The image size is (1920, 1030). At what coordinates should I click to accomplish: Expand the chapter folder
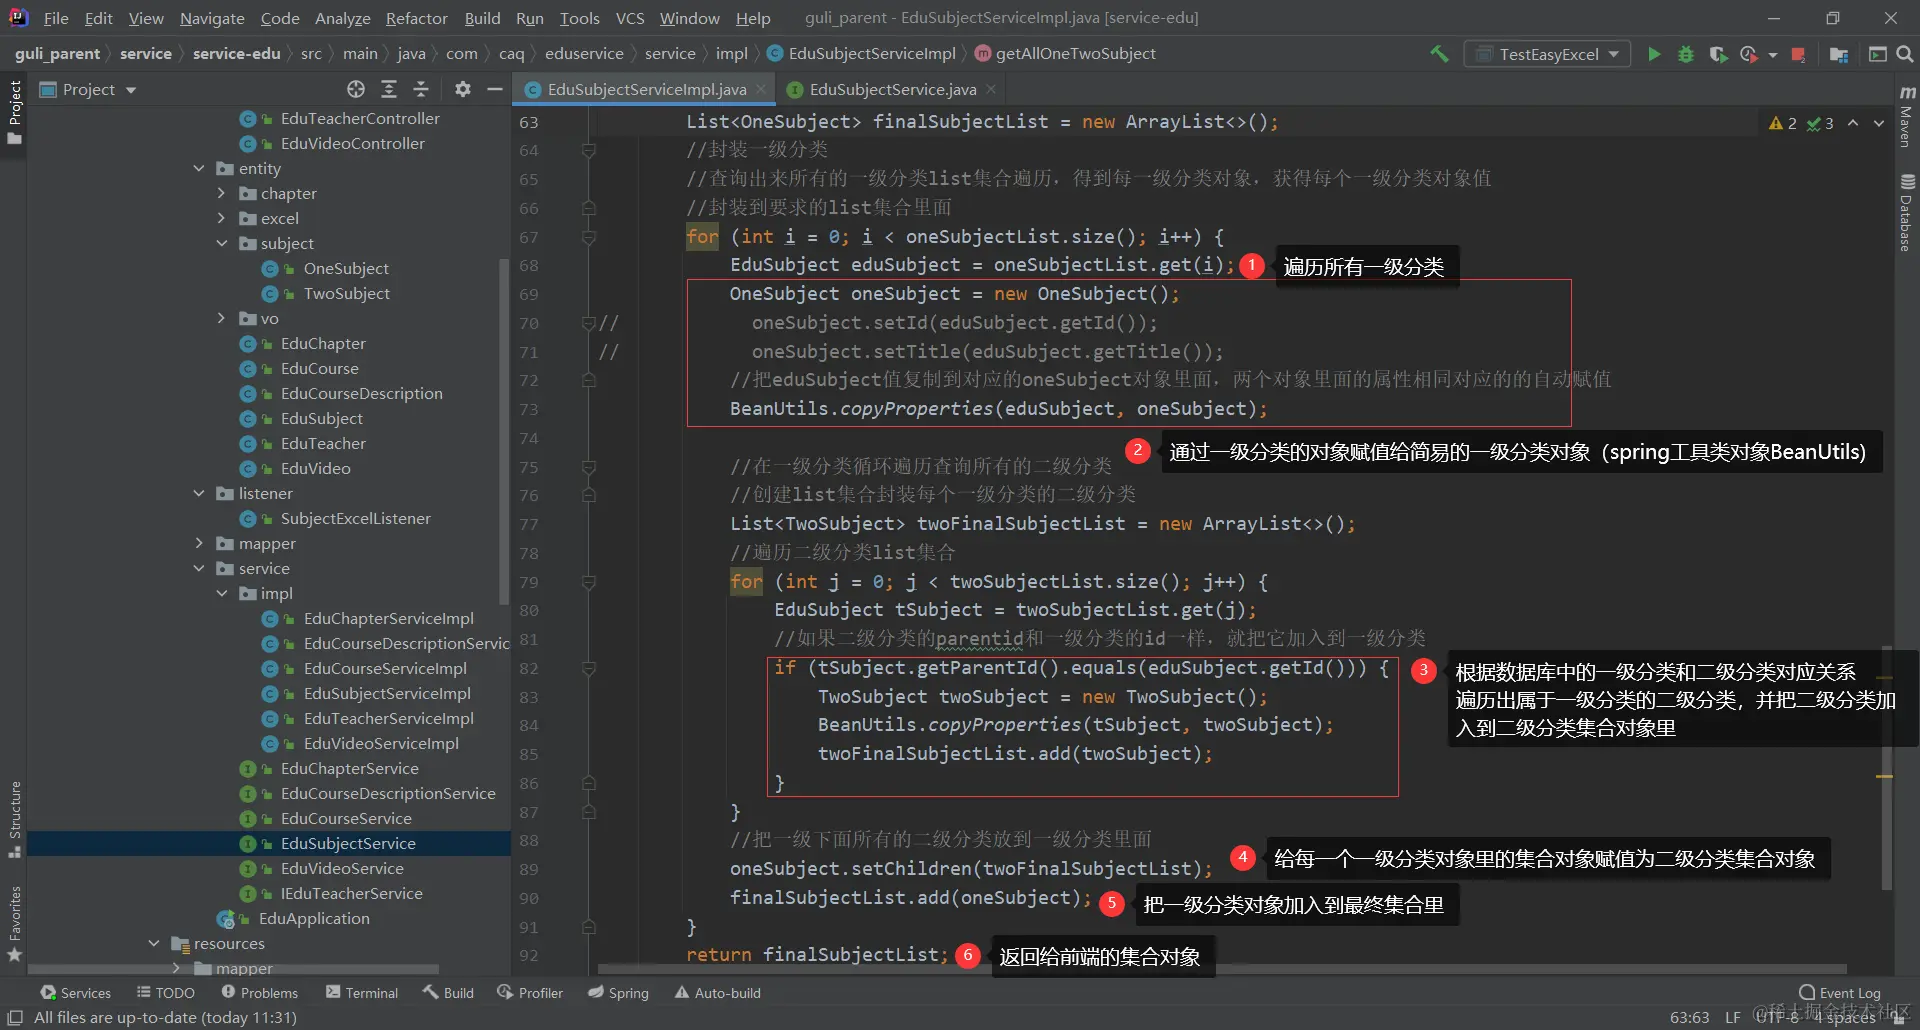(222, 194)
